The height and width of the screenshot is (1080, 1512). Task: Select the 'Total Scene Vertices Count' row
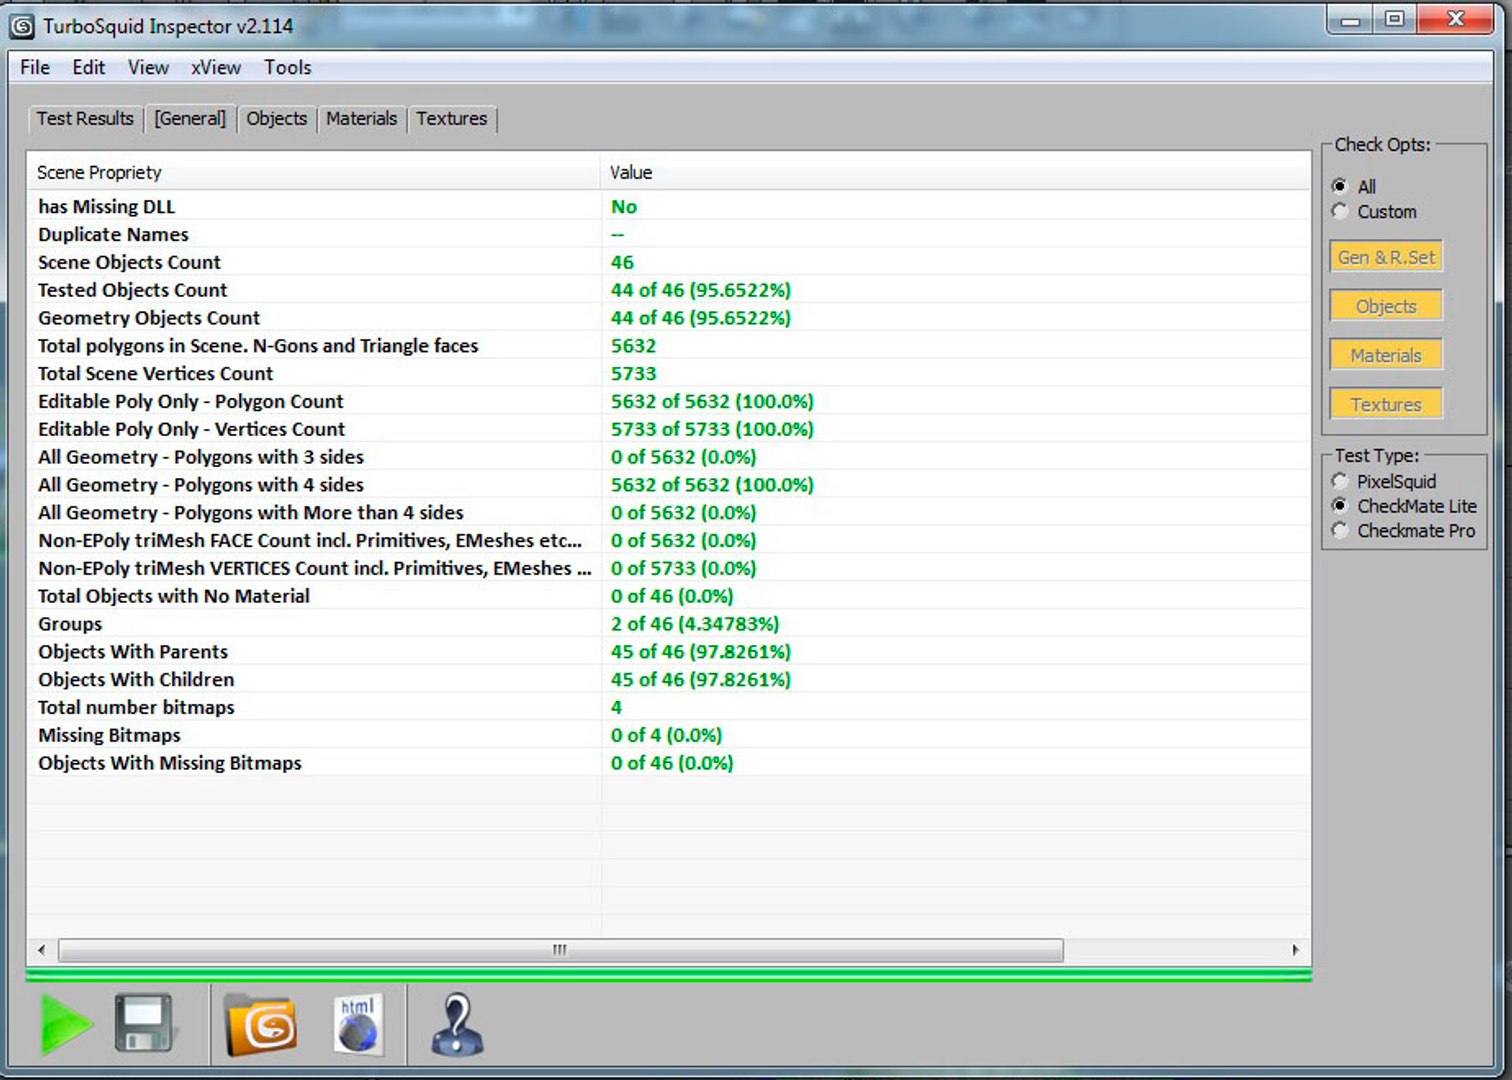[x=669, y=373]
